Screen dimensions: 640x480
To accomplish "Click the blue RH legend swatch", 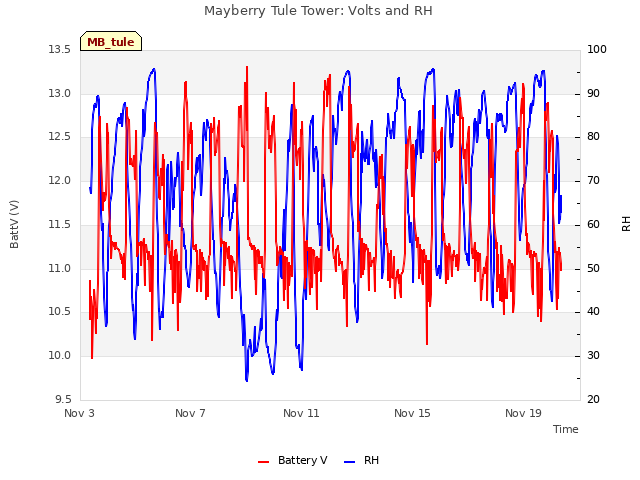I will coord(350,462).
